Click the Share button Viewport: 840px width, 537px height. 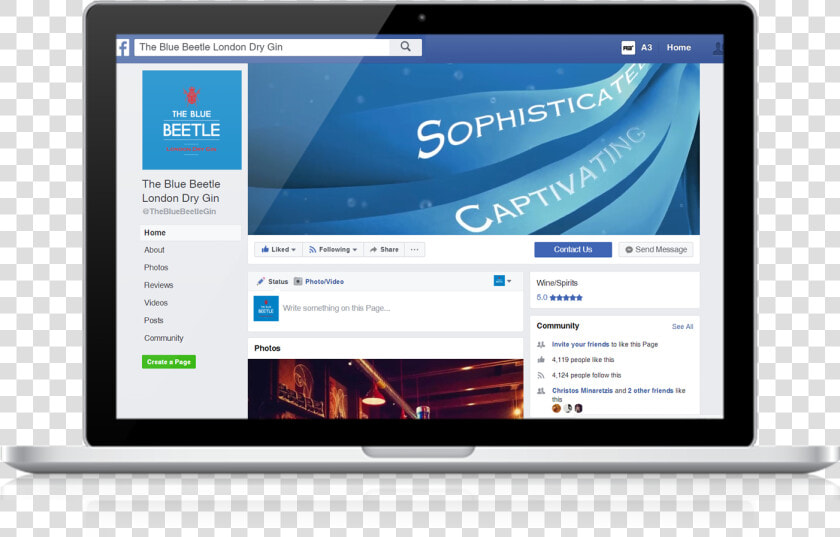[384, 250]
